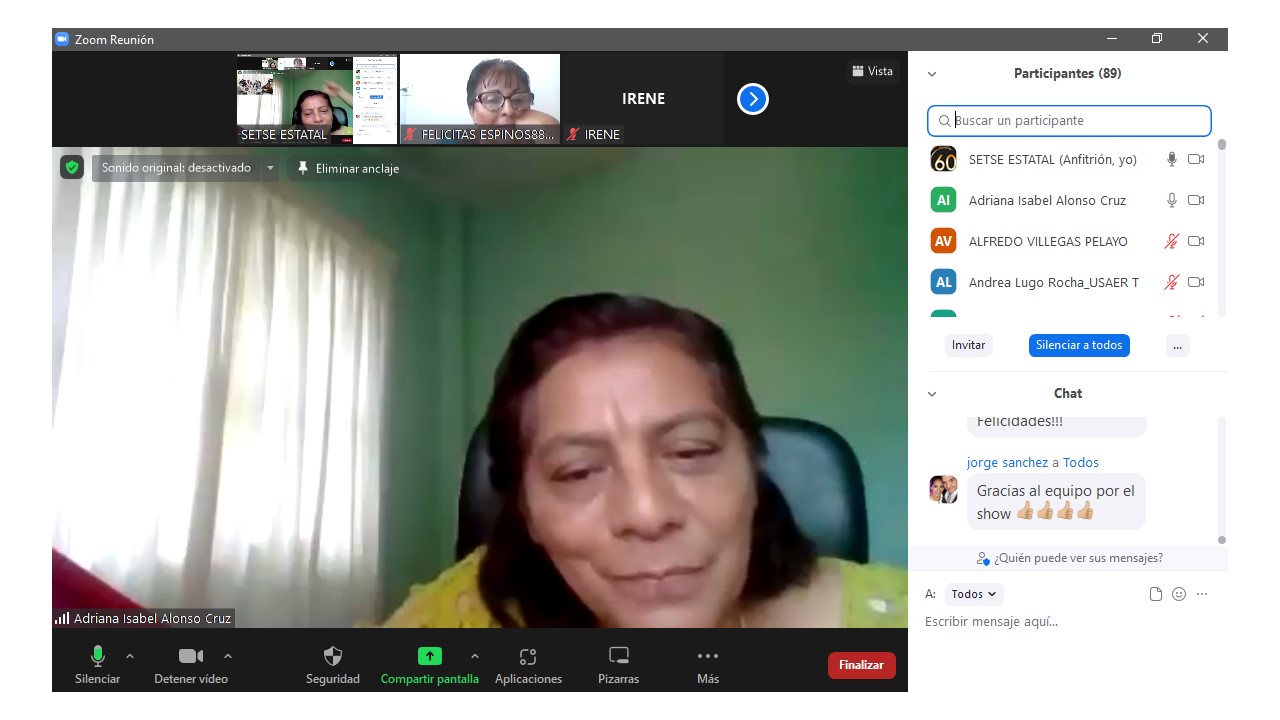Screen dimensions: 1280x720
Task: Open the Vista layout menu
Action: tap(872, 71)
